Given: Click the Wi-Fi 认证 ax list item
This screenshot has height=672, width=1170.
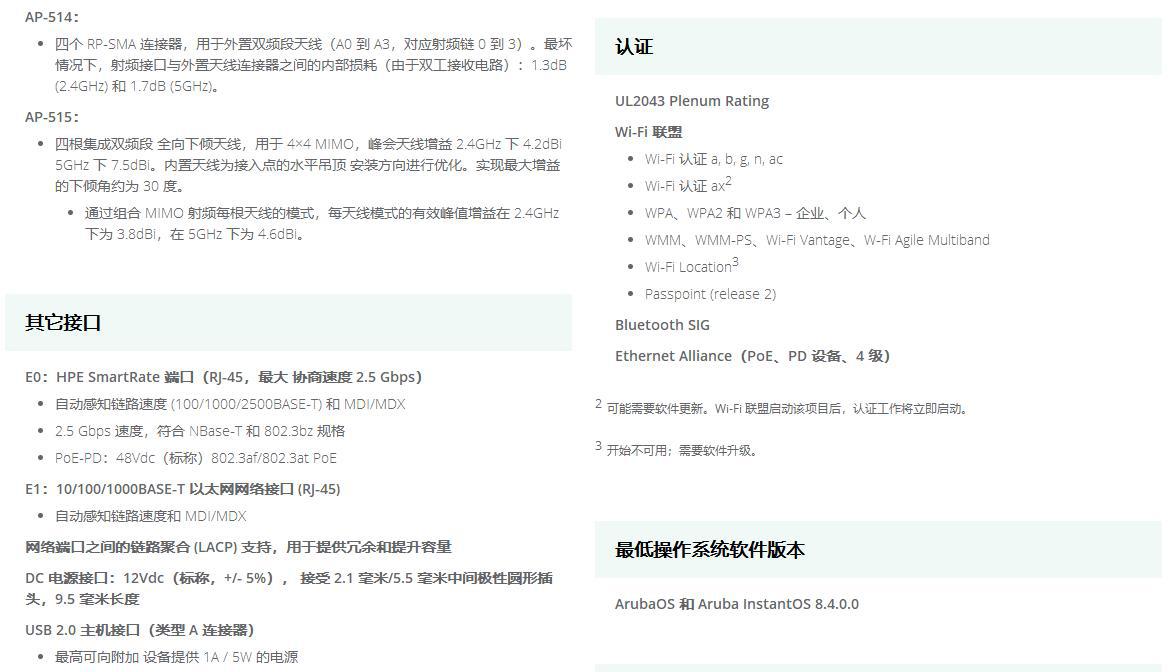Looking at the screenshot, I should [688, 185].
